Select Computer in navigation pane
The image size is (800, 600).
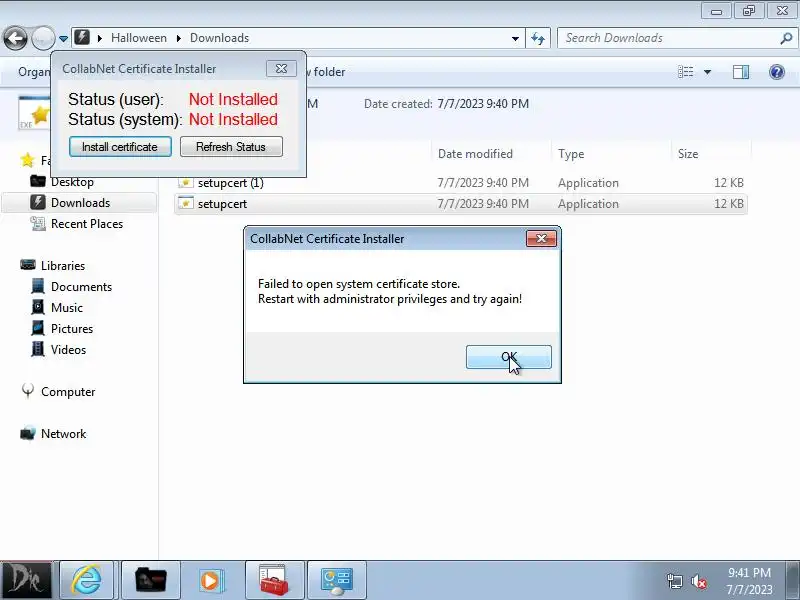click(x=68, y=391)
